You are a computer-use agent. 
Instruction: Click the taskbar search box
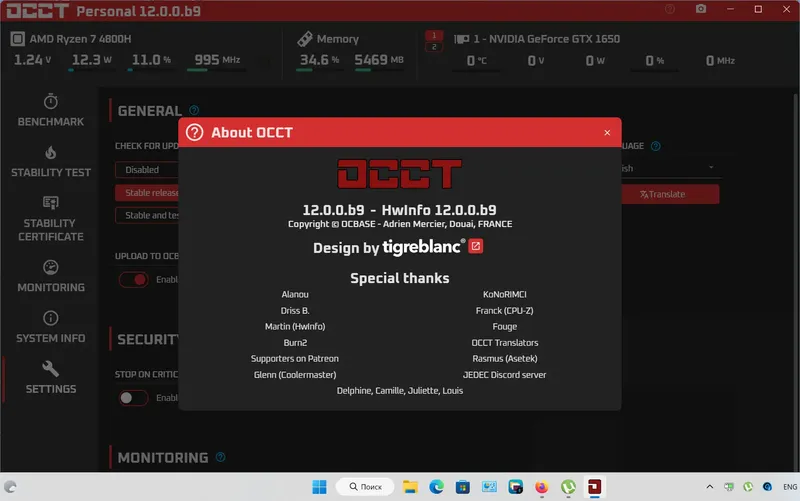click(x=365, y=487)
